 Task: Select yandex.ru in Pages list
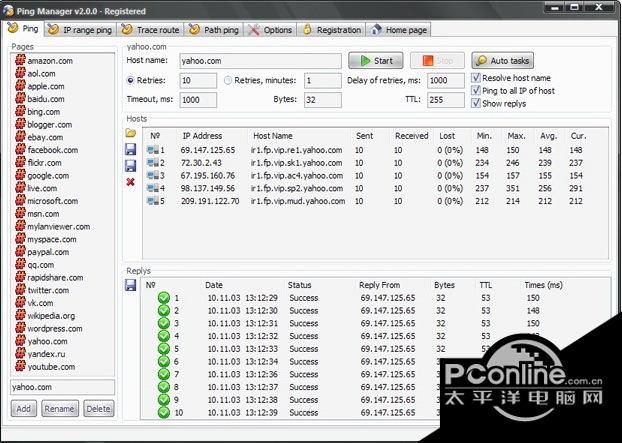46,354
